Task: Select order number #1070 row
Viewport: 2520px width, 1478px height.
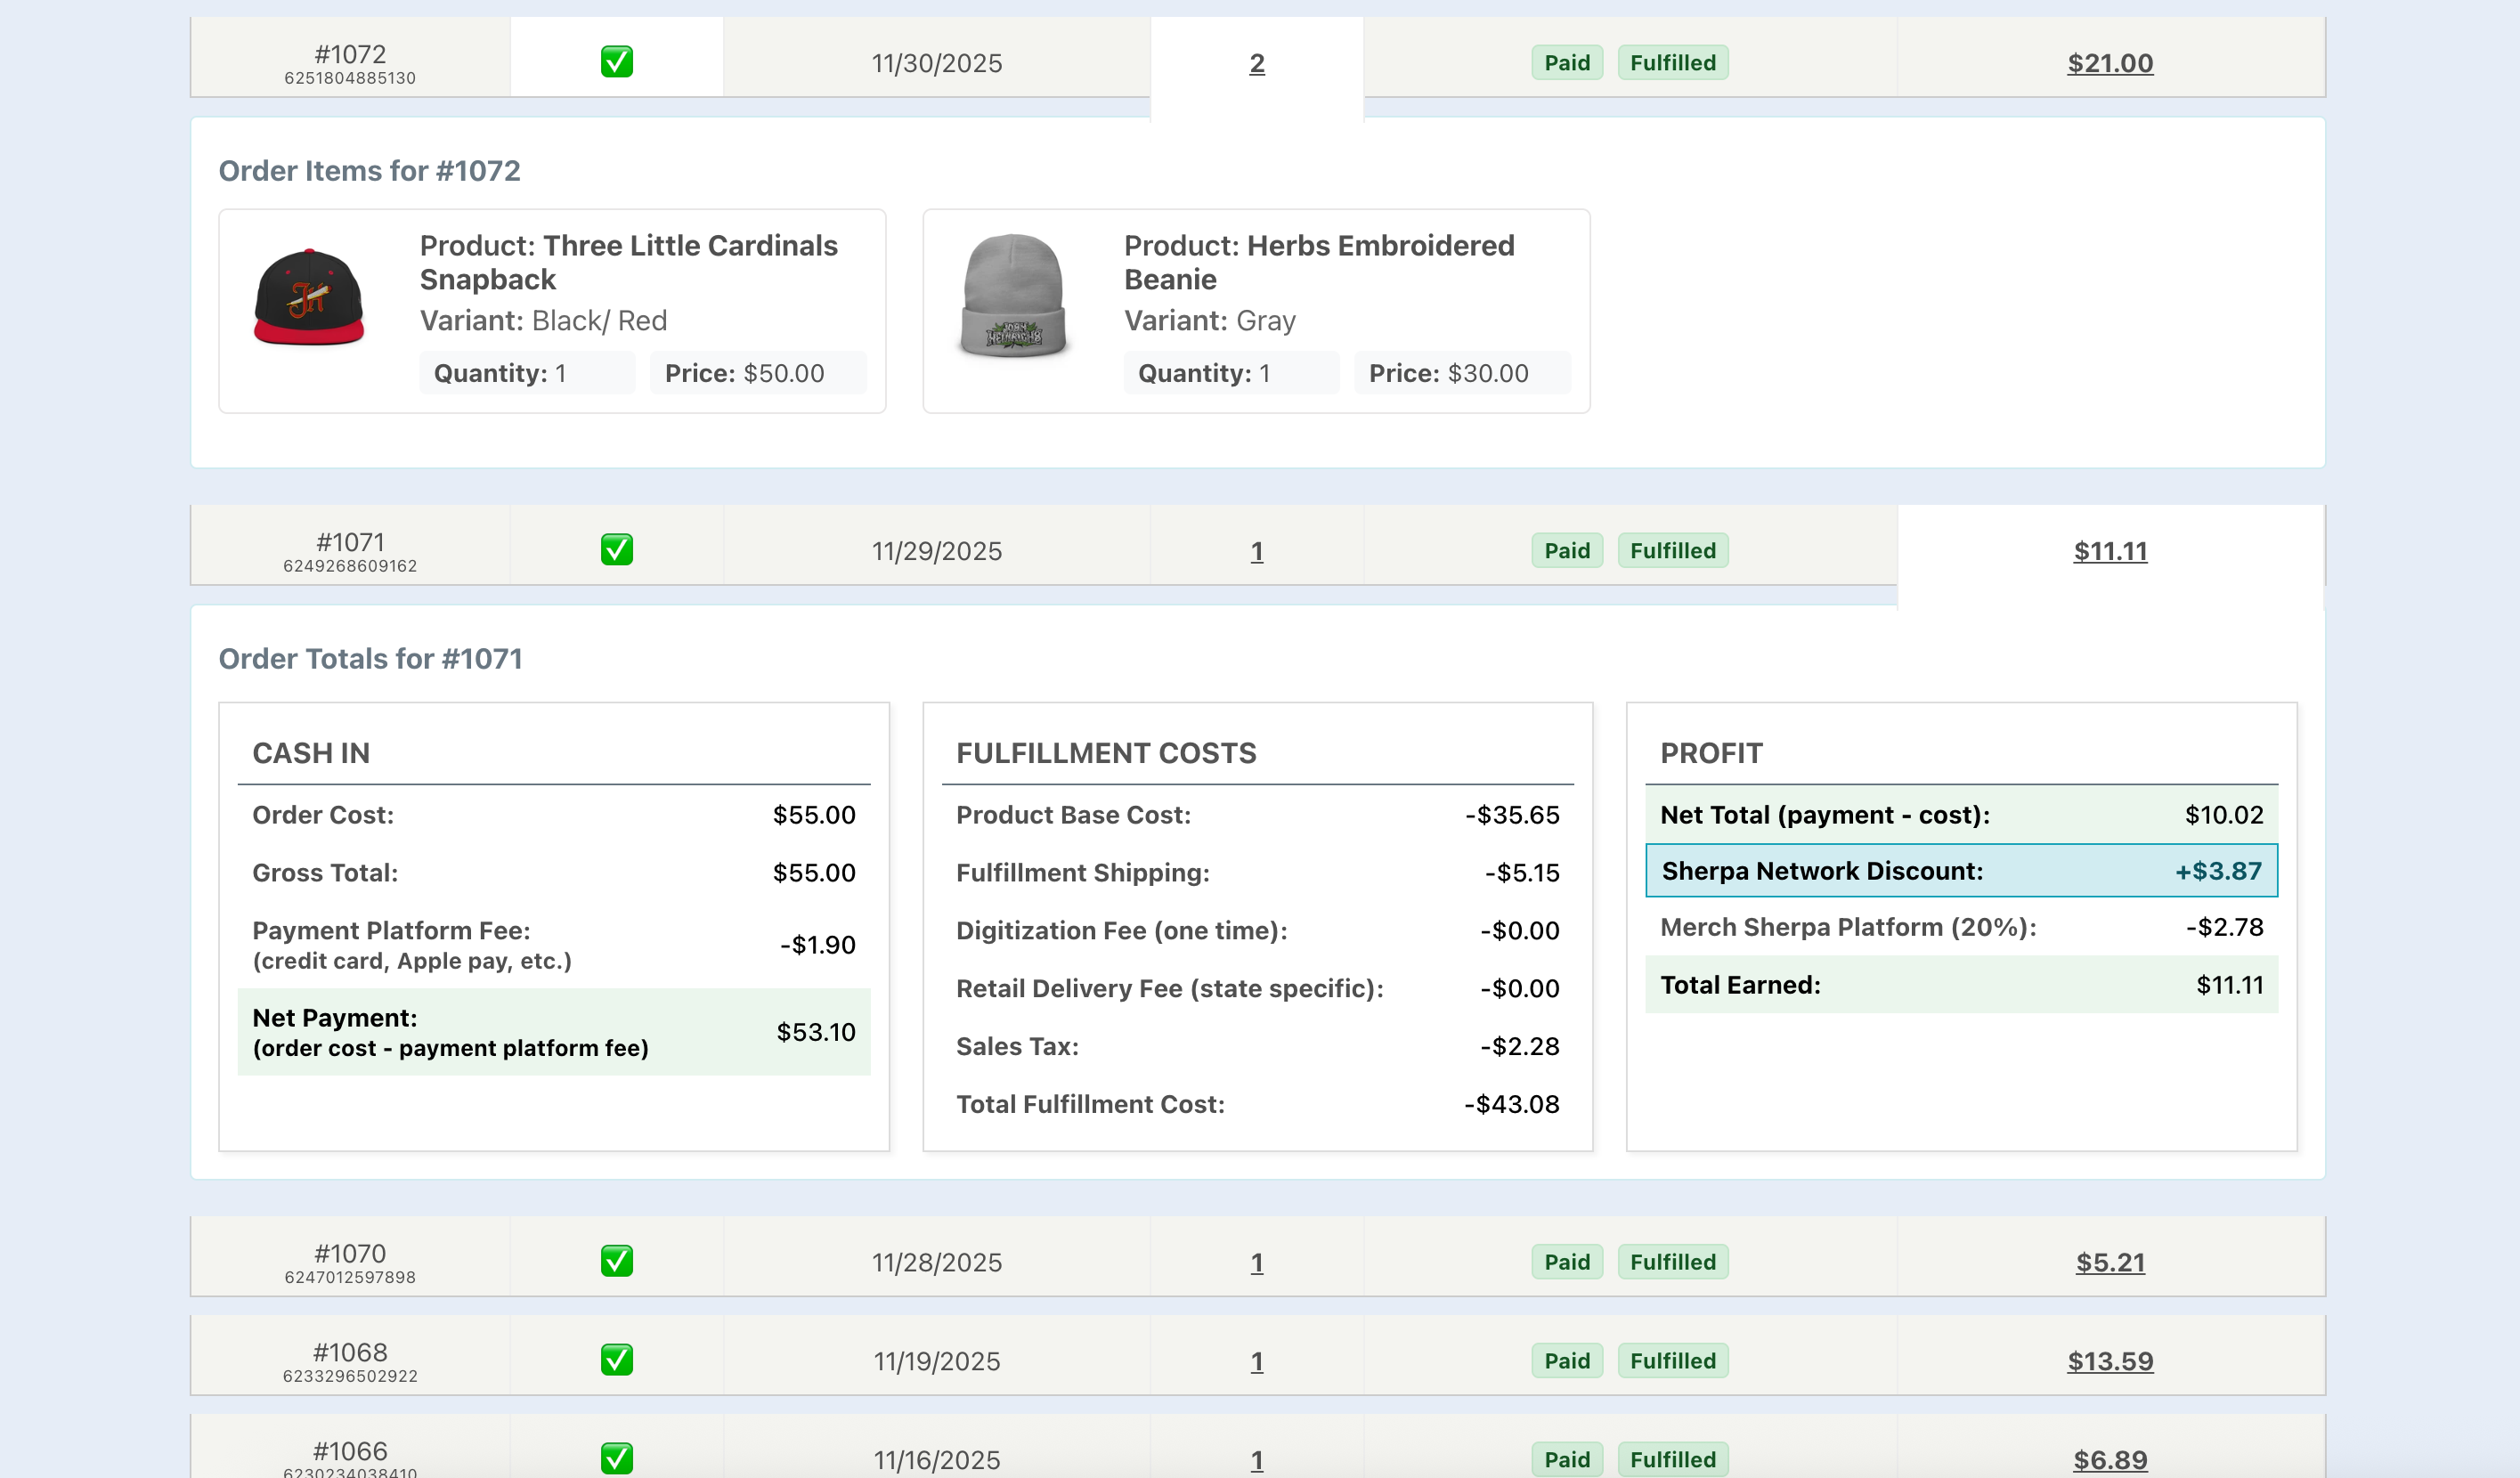Action: click(x=350, y=1262)
